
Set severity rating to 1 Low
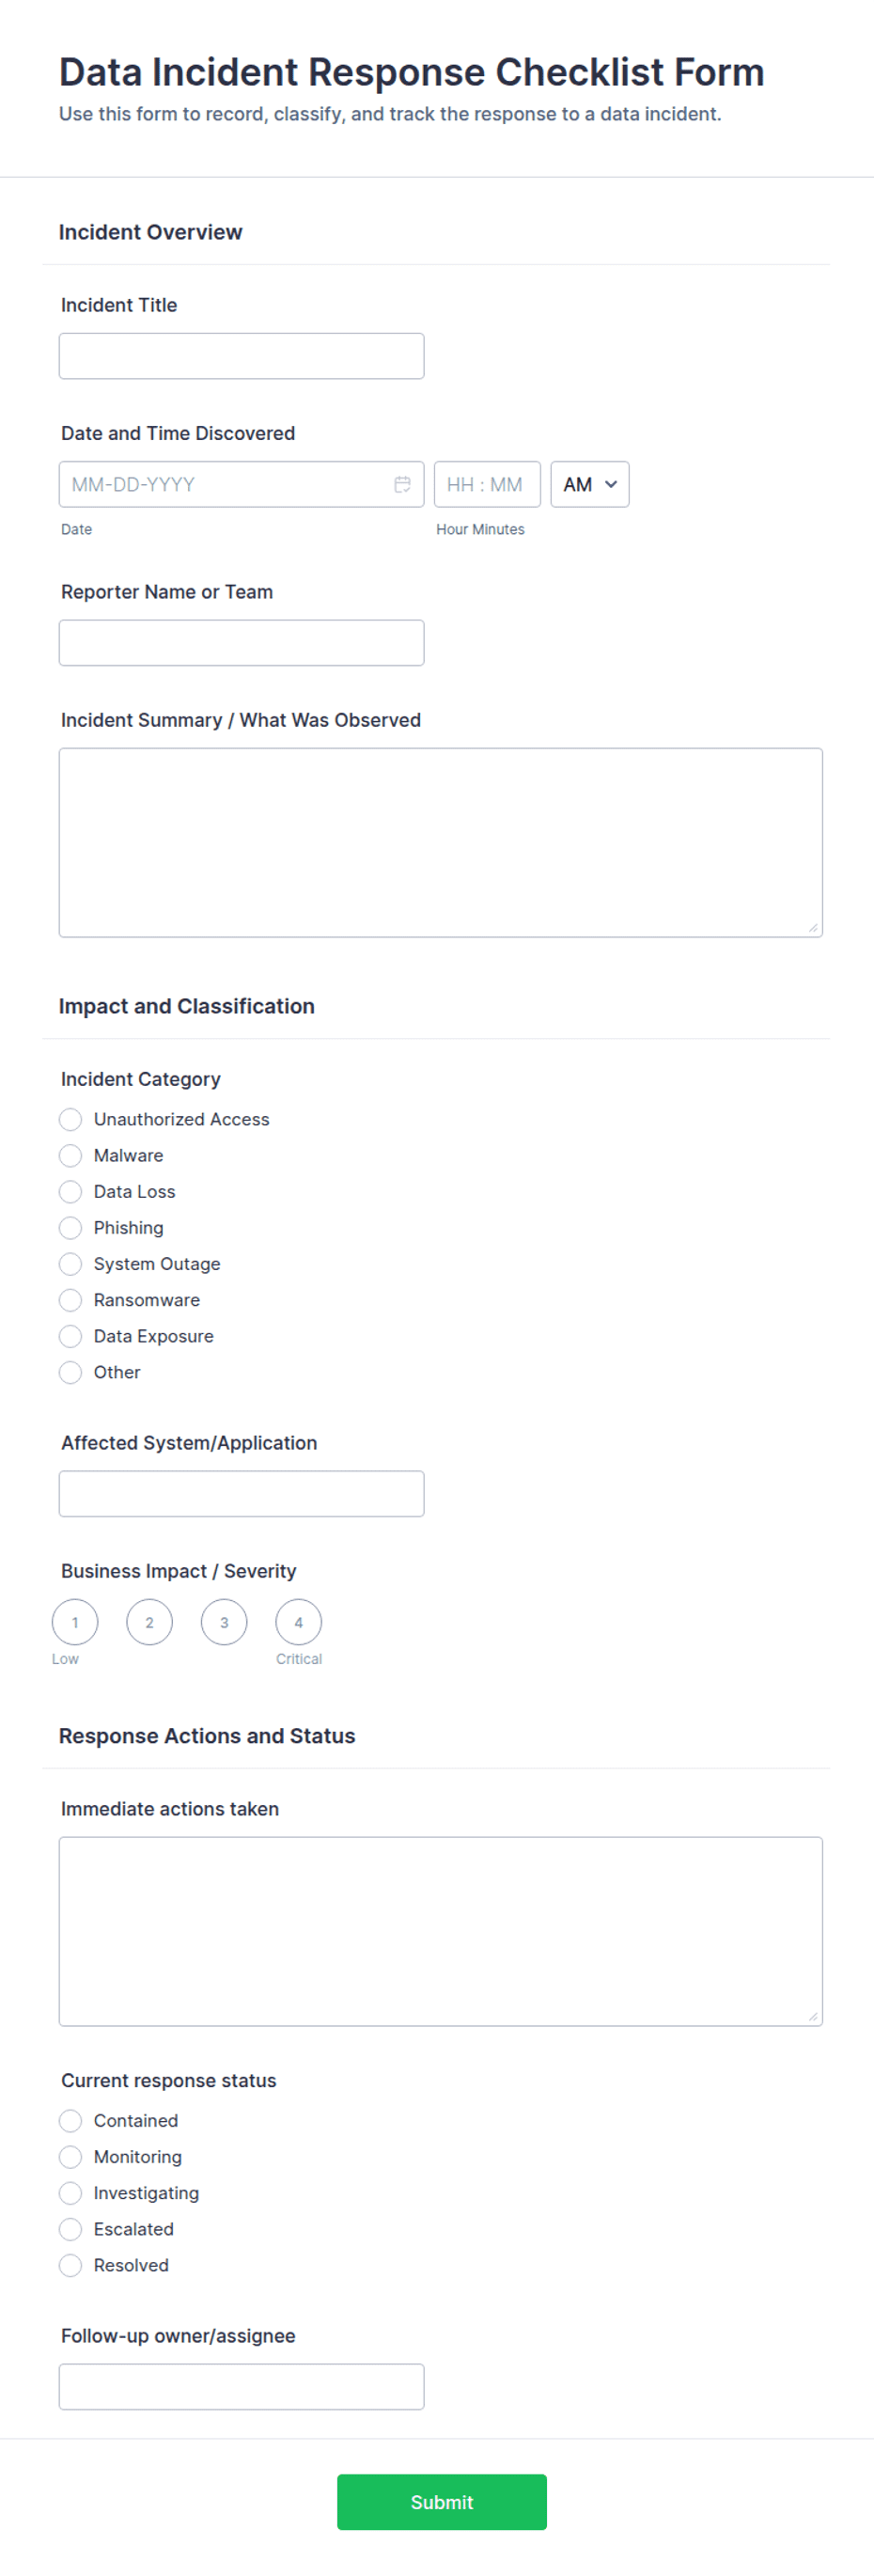click(x=75, y=1622)
